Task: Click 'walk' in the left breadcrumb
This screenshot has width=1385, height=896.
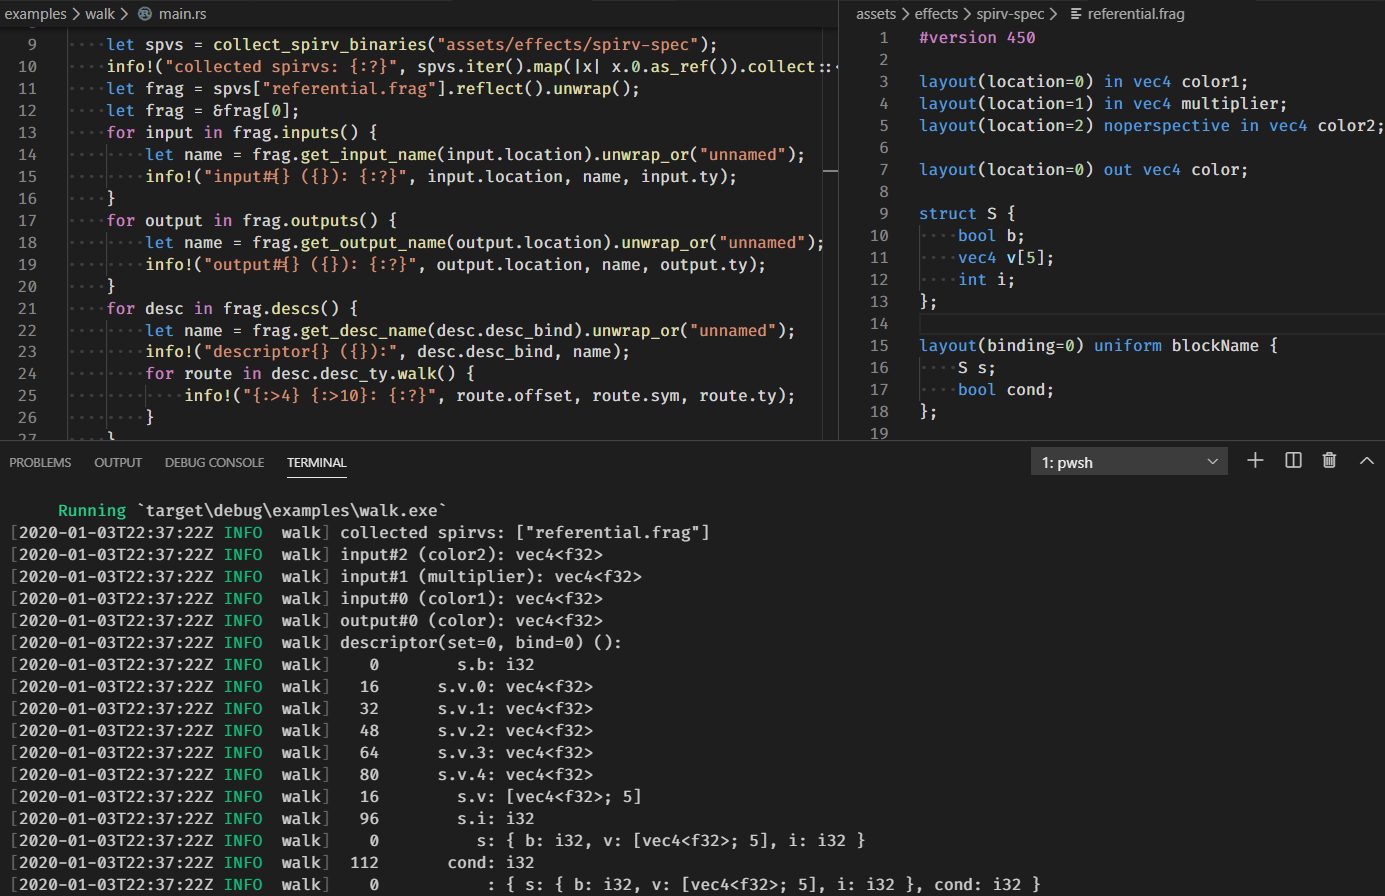Action: click(100, 14)
